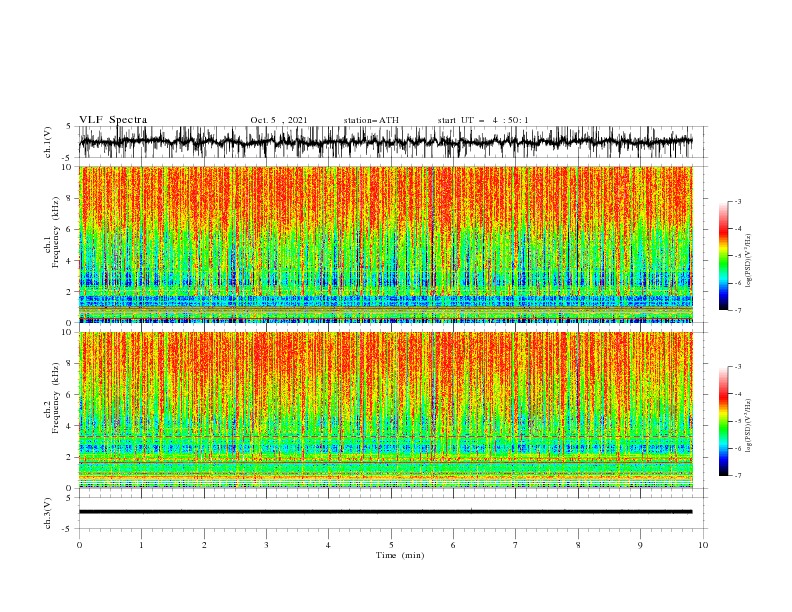Click the upper colorbar "log(PSD)(V²/Hz)" label
Image resolution: width=792 pixels, height=612 pixels.
coord(748,261)
